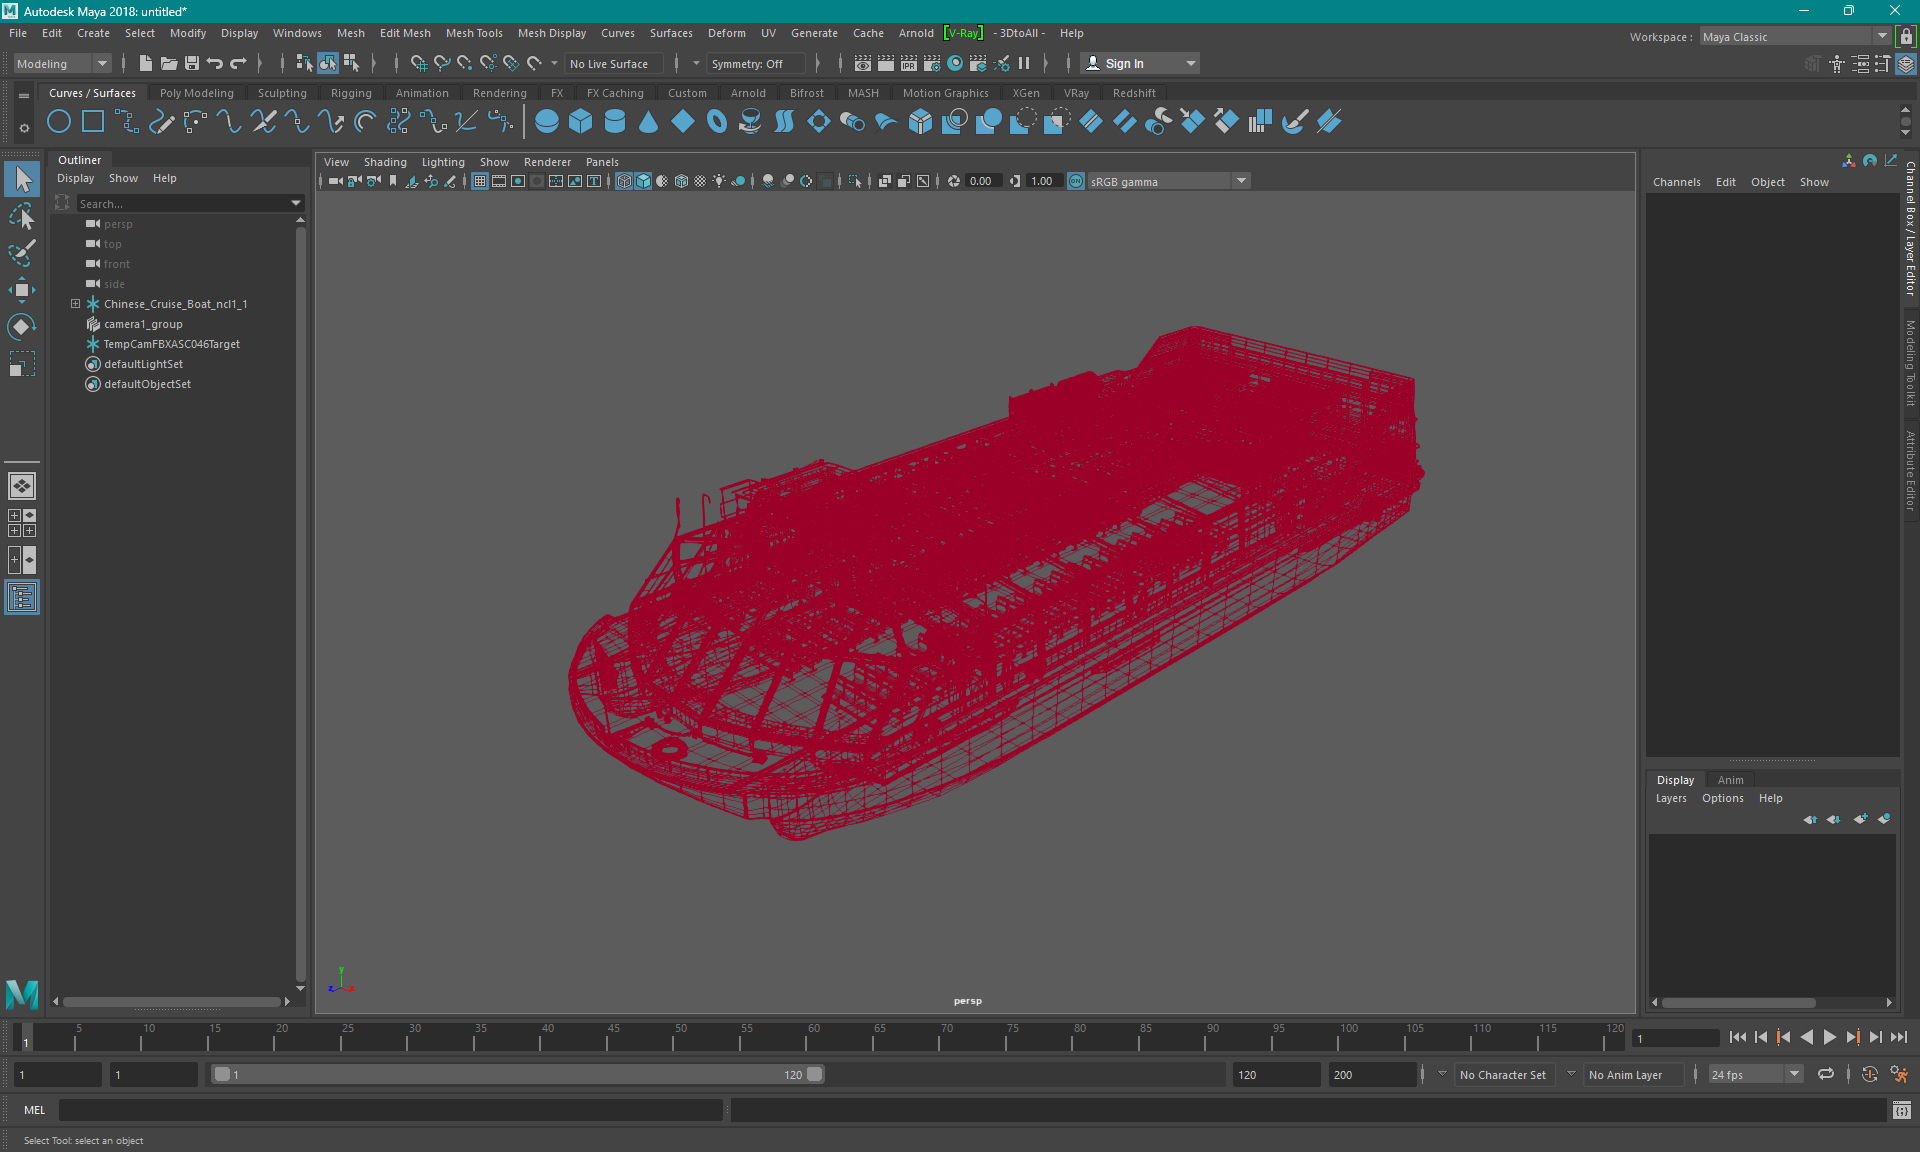Create a NURBS Sphere from shelf
The image size is (1920, 1152).
[x=547, y=122]
